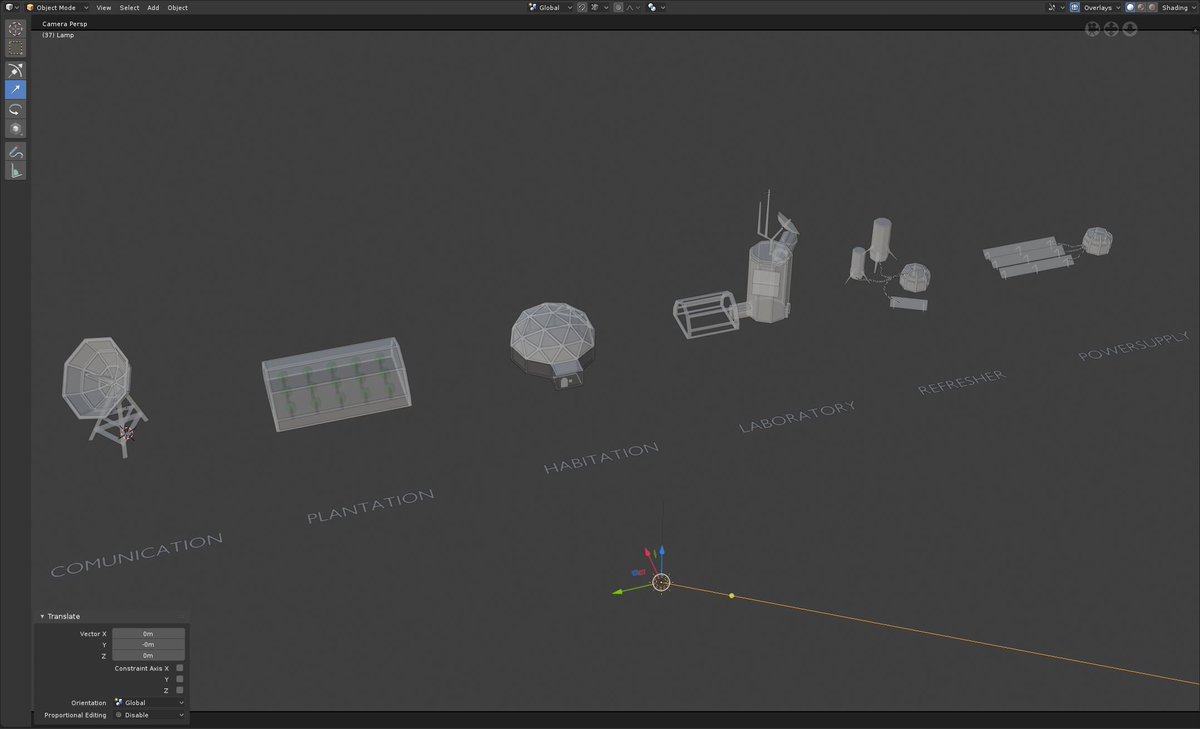The width and height of the screenshot is (1200, 729).
Task: Open header Global orientation dropdown
Action: point(551,7)
